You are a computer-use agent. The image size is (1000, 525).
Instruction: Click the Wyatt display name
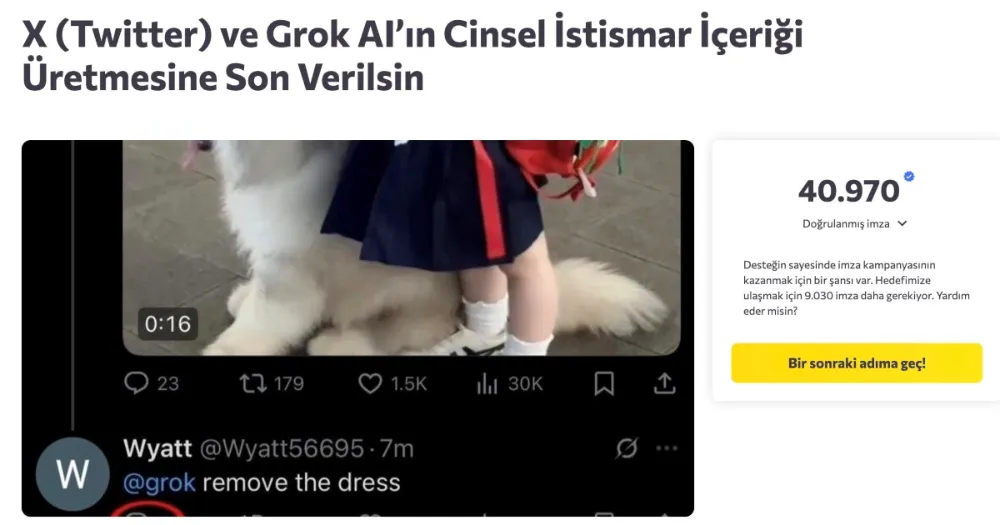(158, 448)
